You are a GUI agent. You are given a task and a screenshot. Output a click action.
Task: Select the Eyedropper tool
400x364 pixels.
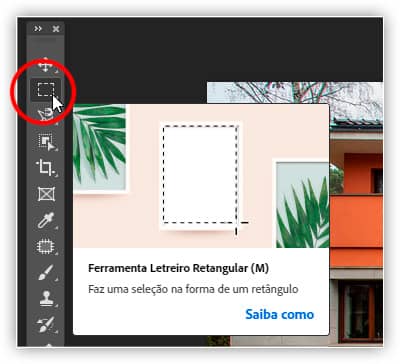coord(46,220)
